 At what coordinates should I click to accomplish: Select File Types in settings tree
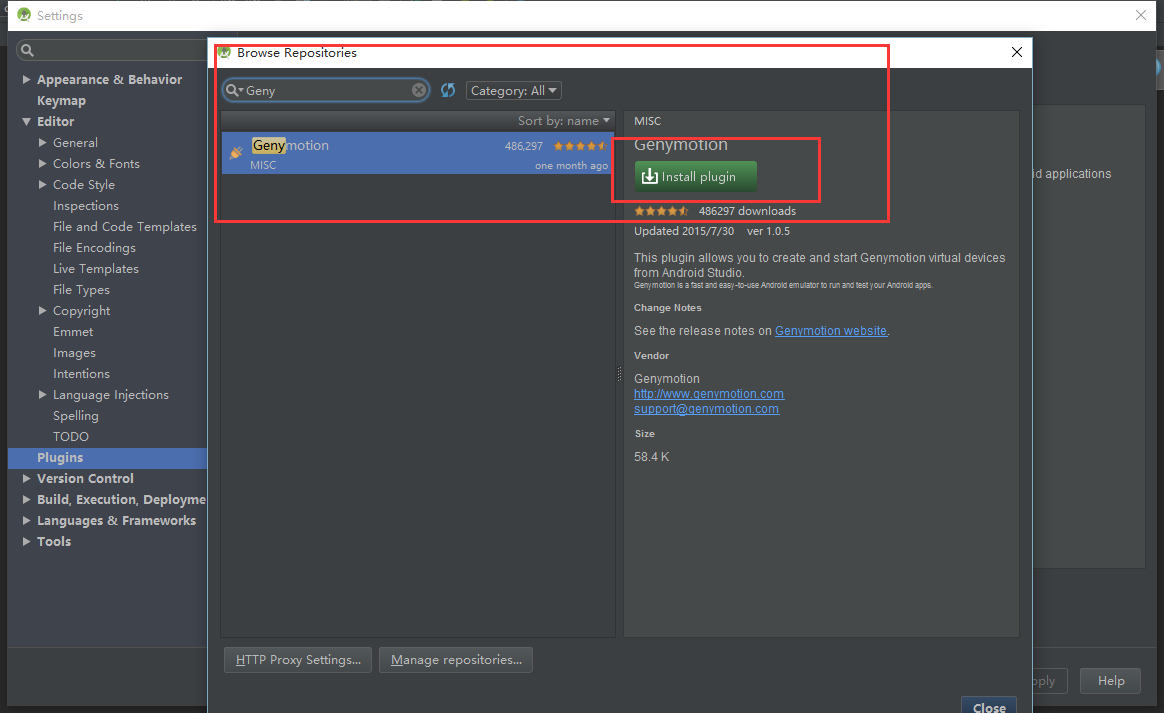(81, 290)
